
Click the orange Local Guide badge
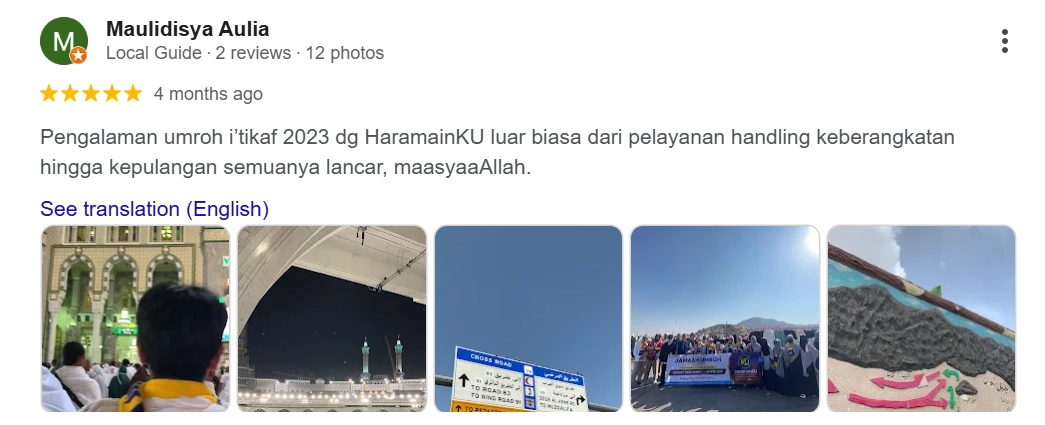tap(79, 55)
